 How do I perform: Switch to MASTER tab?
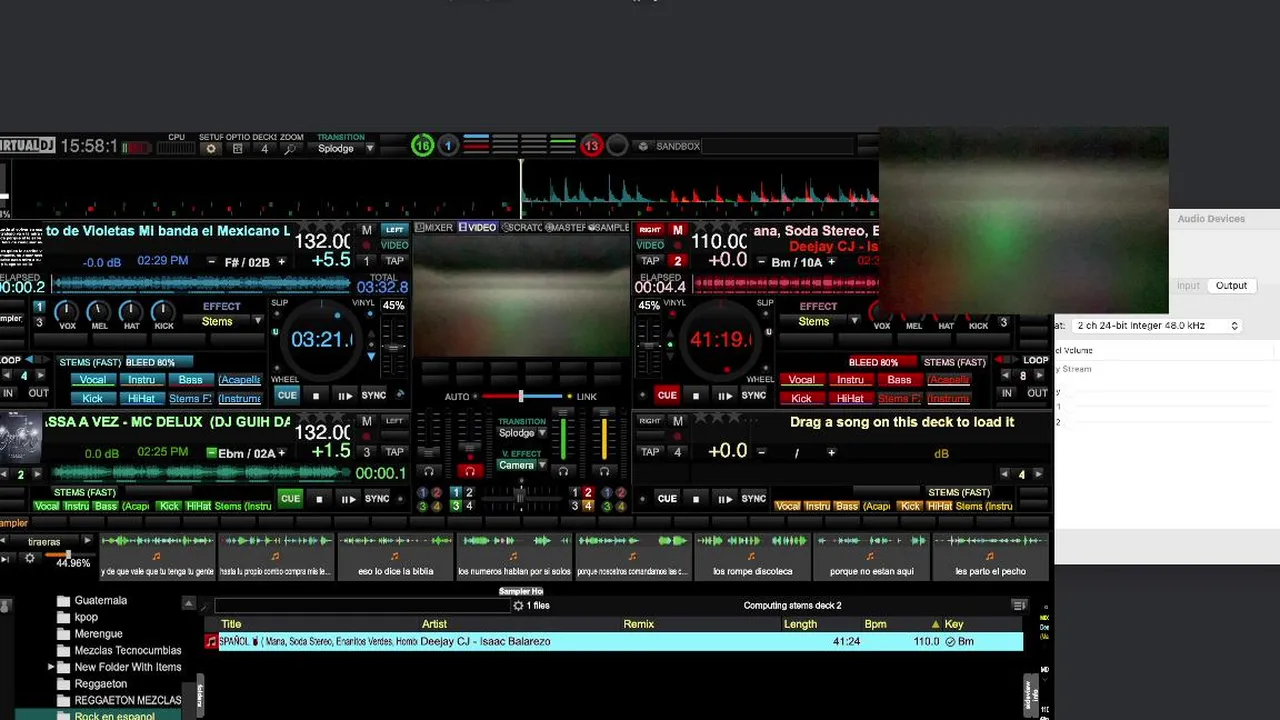564,228
